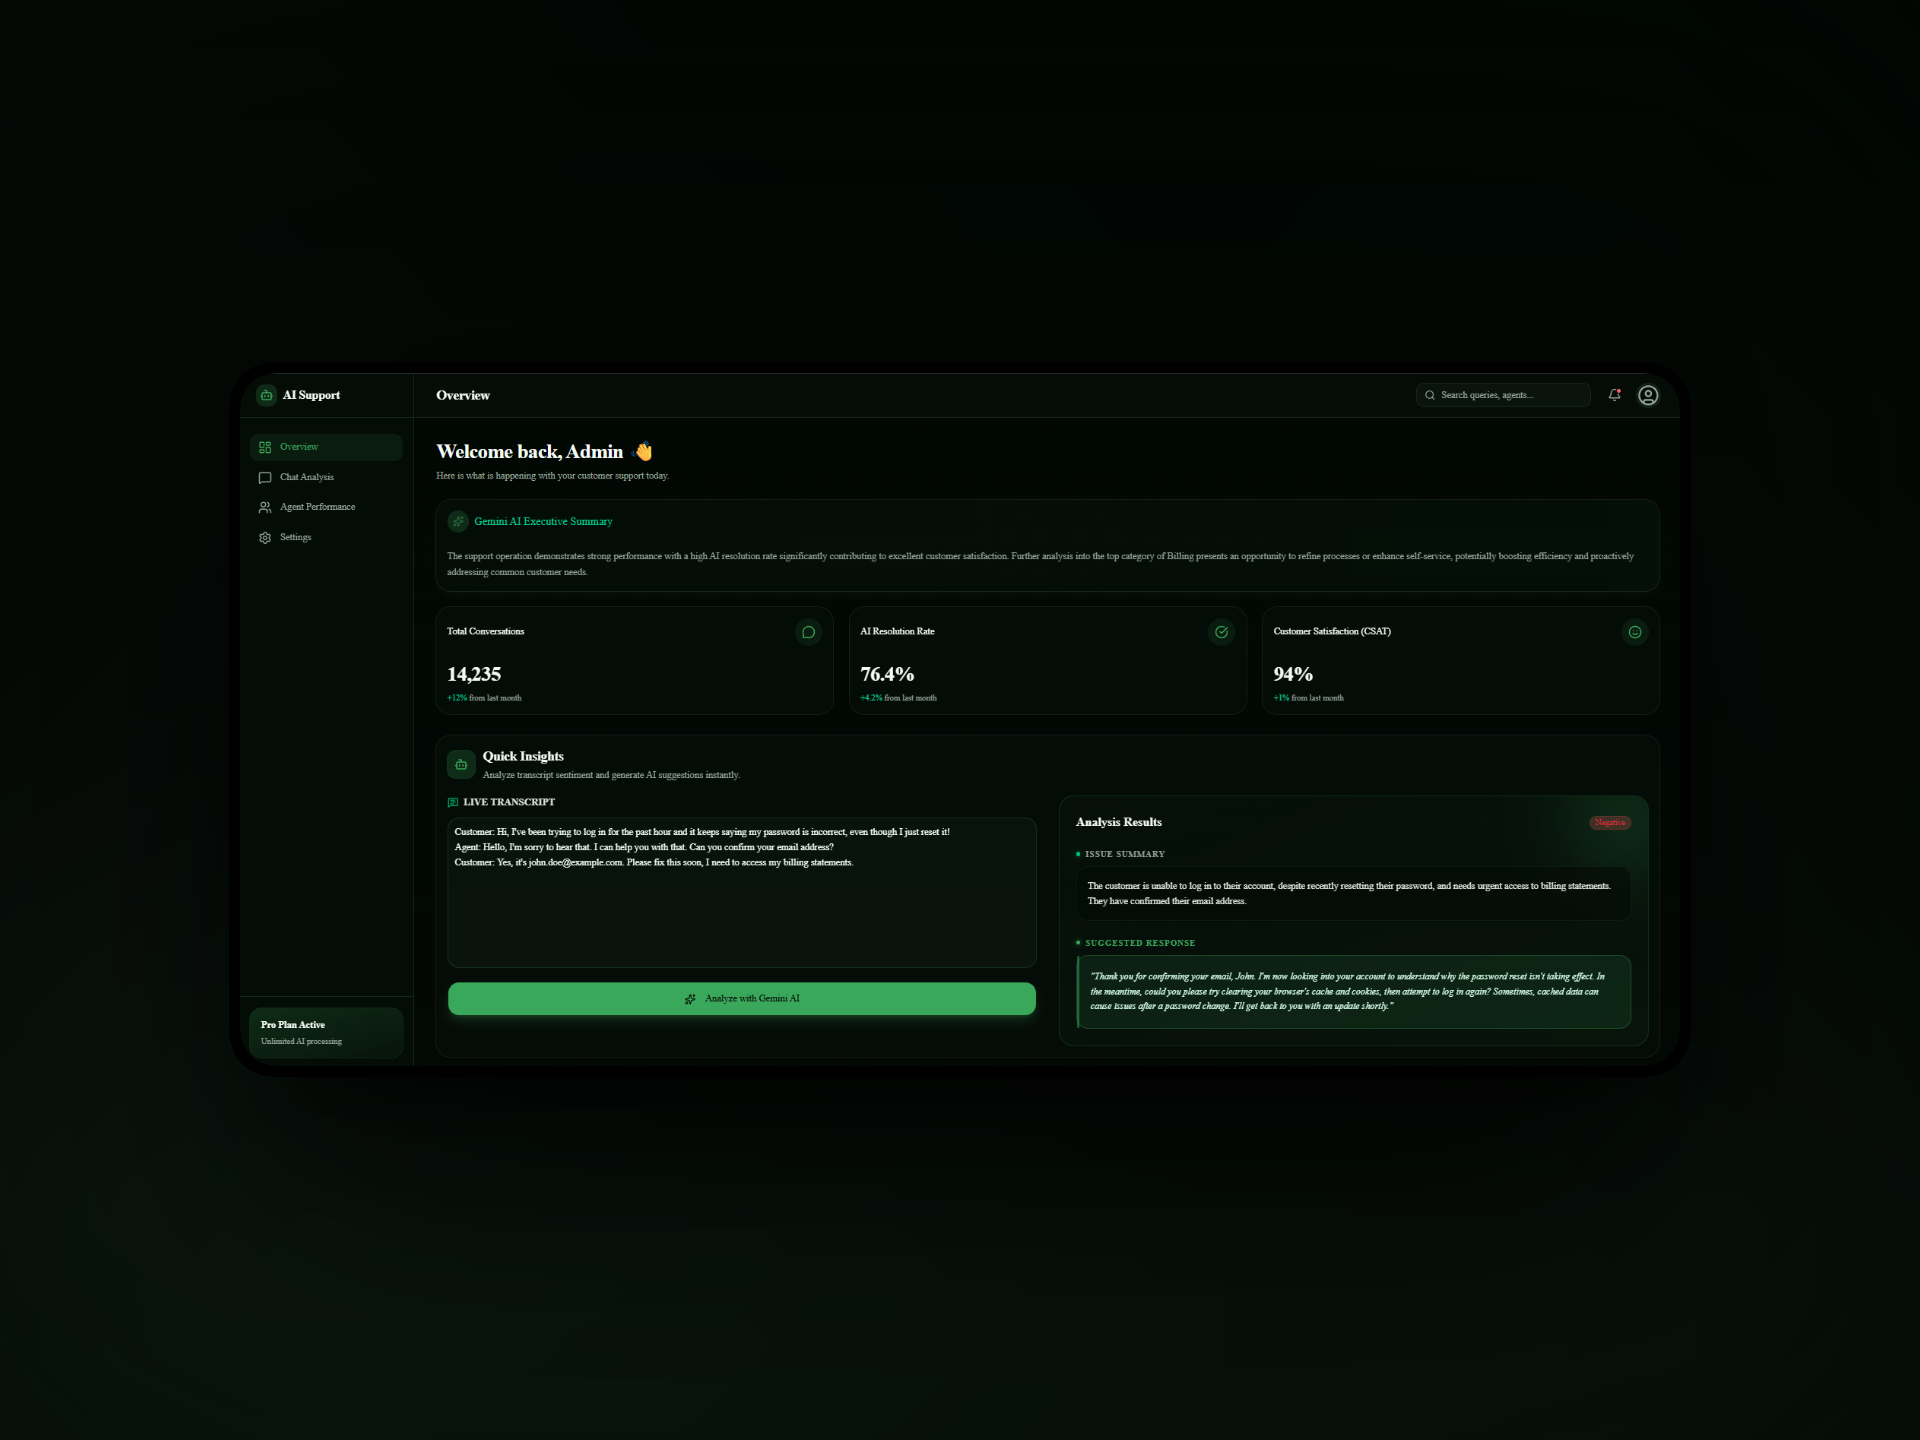Click the AI Support robot logo icon
Screen dimensions: 1920x1440
266,395
